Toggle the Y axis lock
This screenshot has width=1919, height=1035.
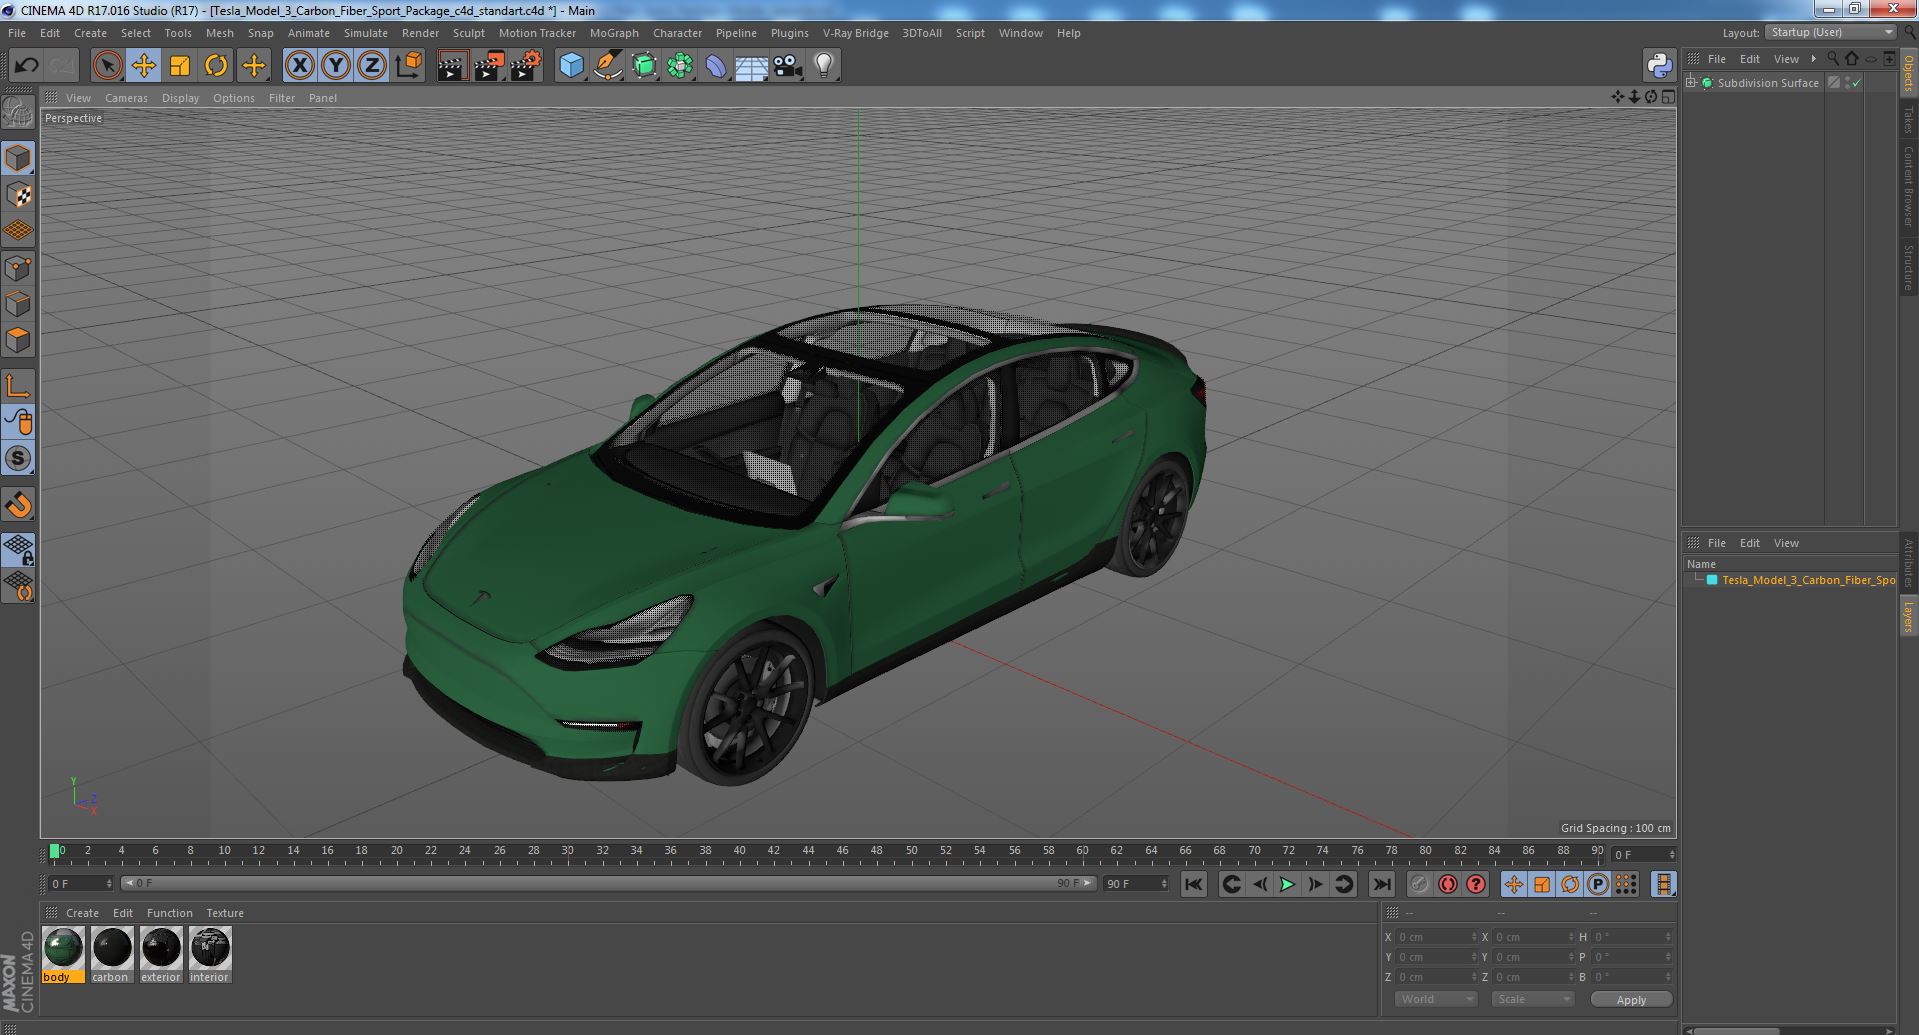pyautogui.click(x=336, y=66)
